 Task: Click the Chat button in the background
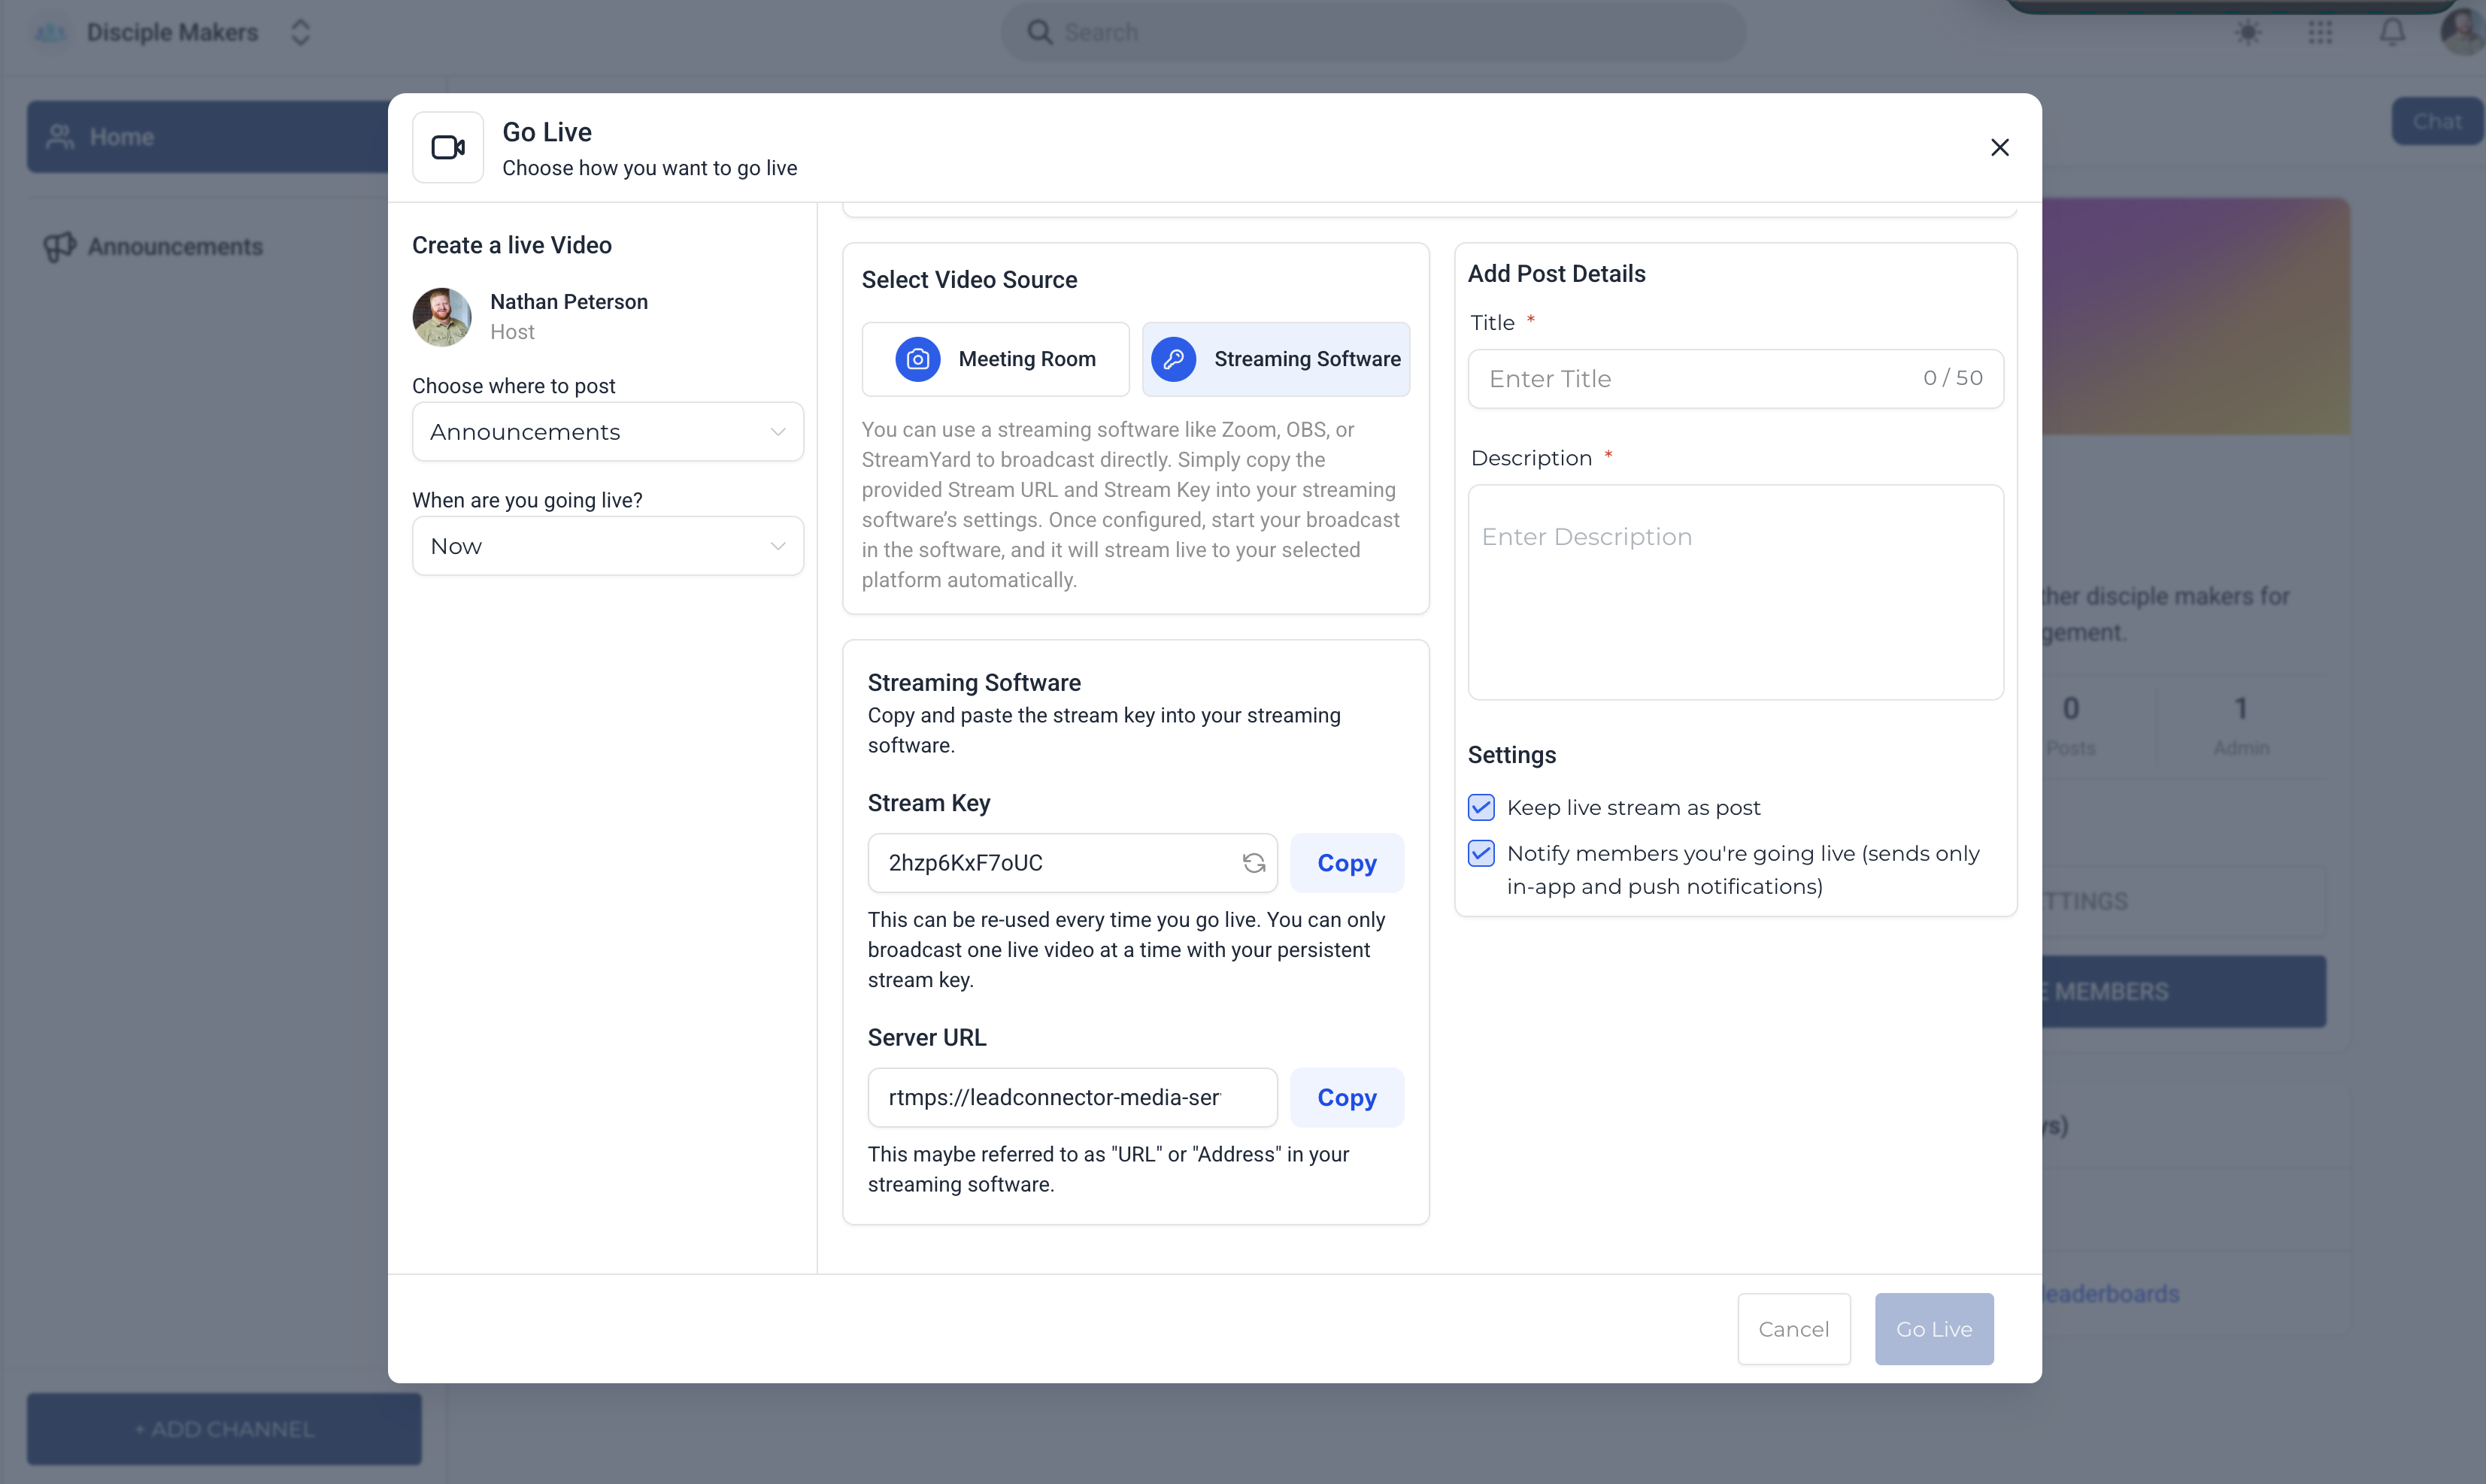(2437, 121)
